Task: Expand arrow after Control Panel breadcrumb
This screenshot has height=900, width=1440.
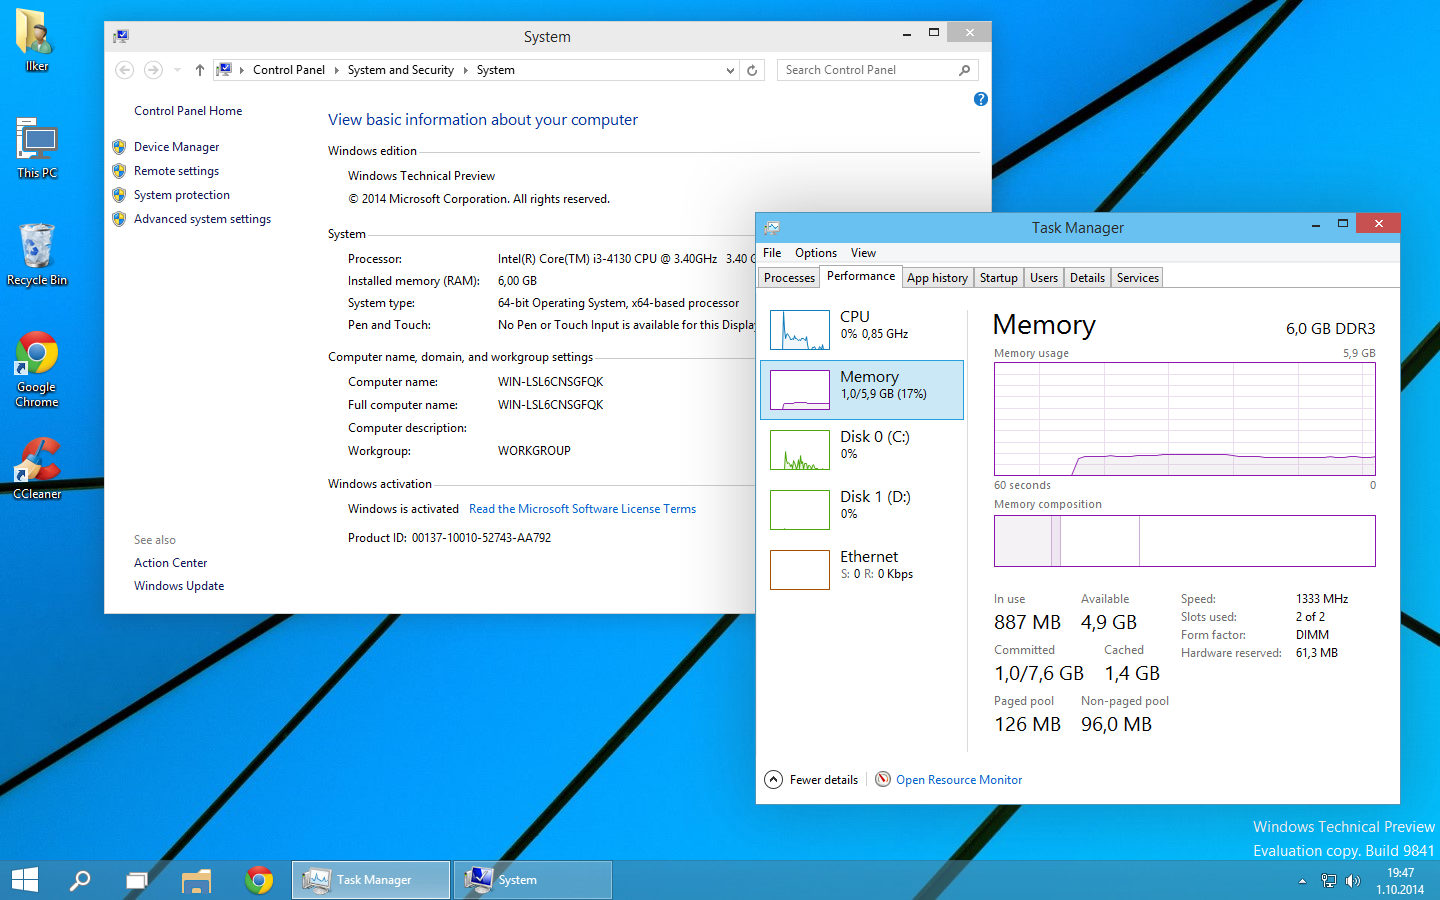Action: pyautogui.click(x=337, y=70)
